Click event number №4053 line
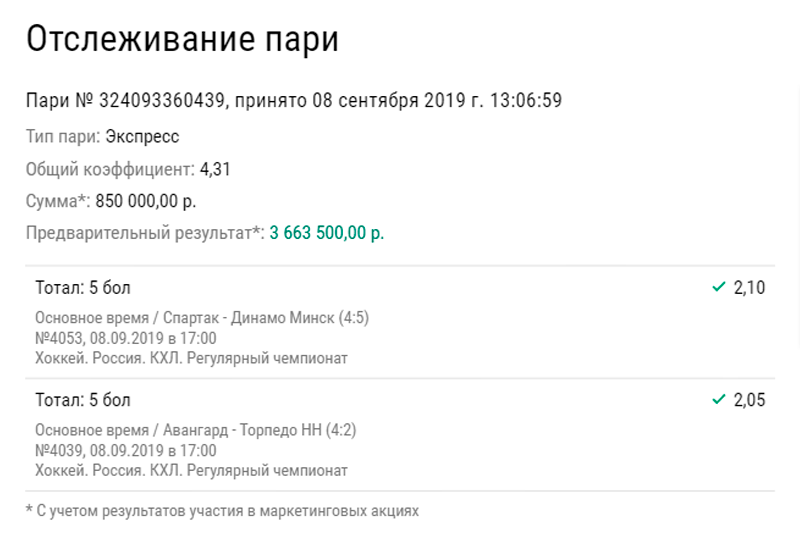800x535 pixels. (125, 338)
